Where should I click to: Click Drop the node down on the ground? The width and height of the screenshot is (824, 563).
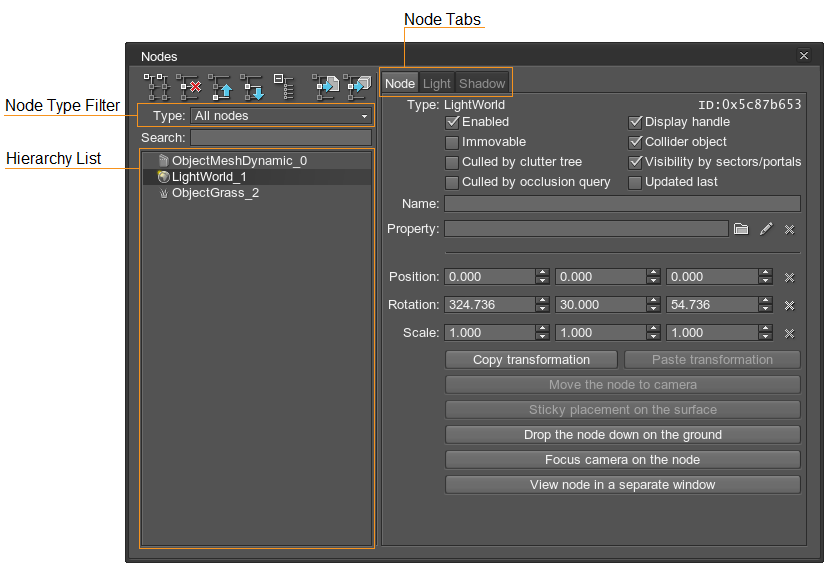point(622,435)
